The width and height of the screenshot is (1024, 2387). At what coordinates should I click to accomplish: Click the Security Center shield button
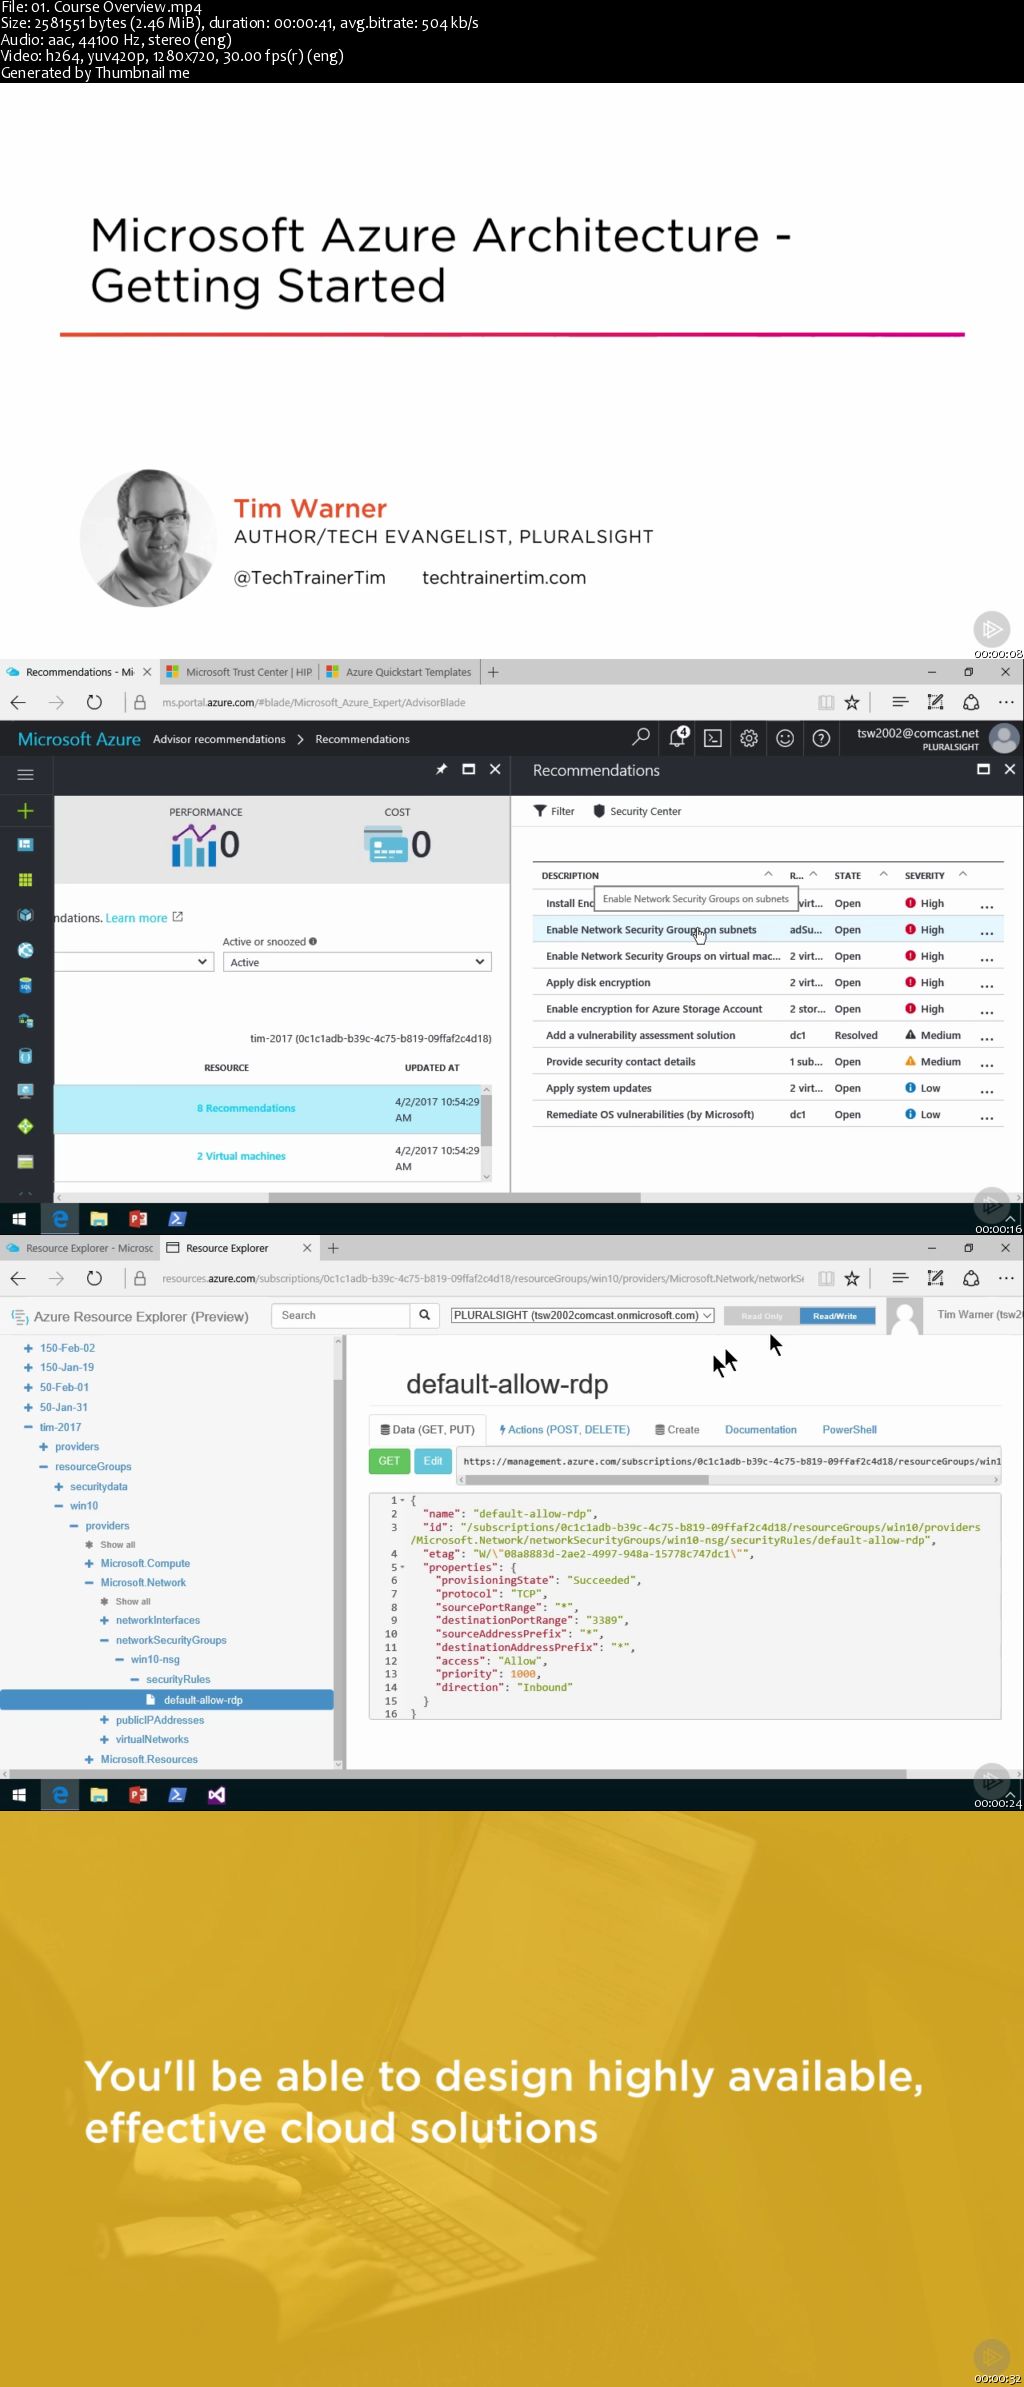click(x=637, y=811)
